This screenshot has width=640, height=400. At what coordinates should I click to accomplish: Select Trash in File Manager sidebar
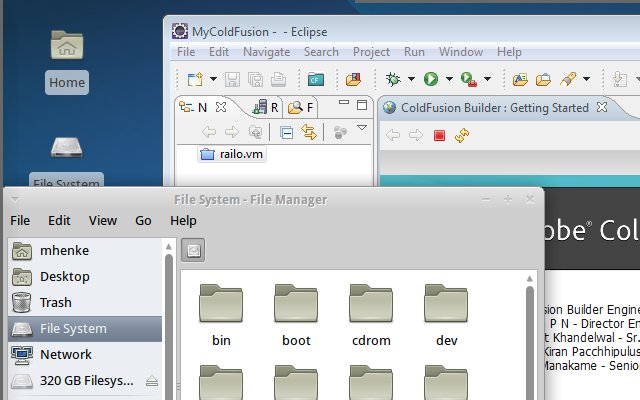(x=85, y=302)
